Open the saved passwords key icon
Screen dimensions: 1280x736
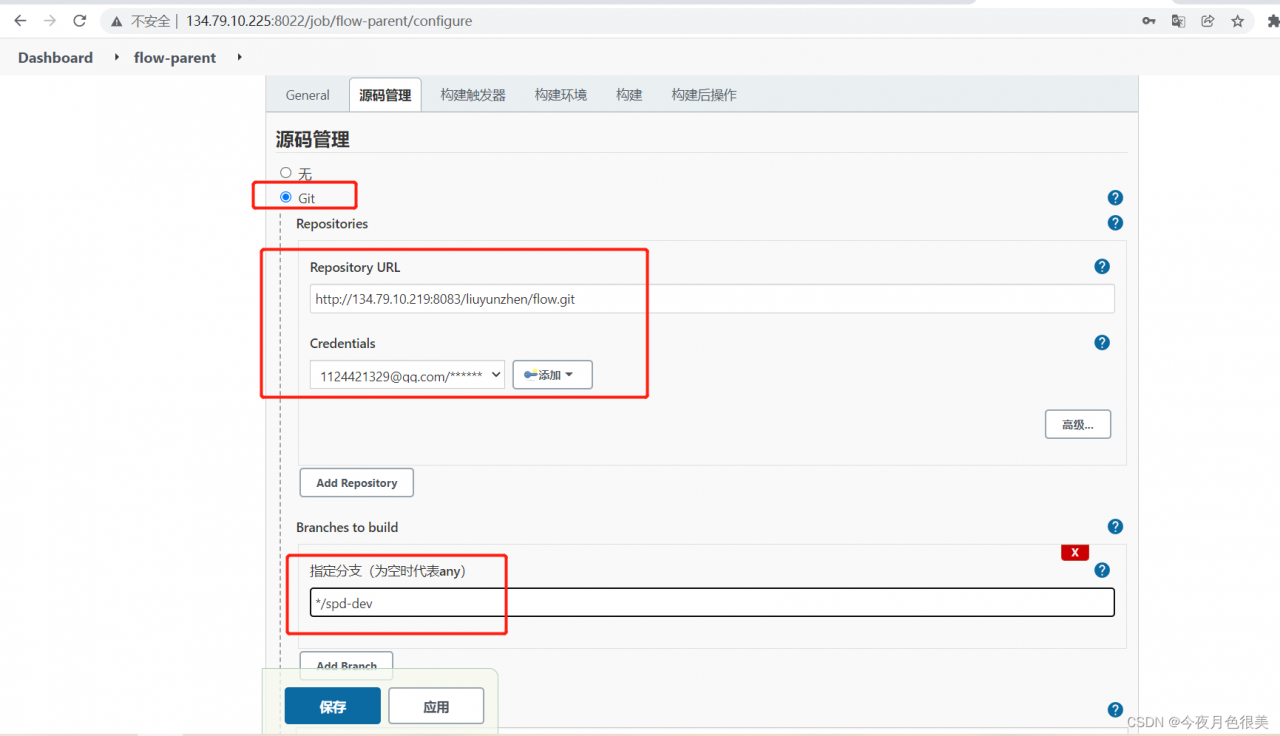(1149, 20)
